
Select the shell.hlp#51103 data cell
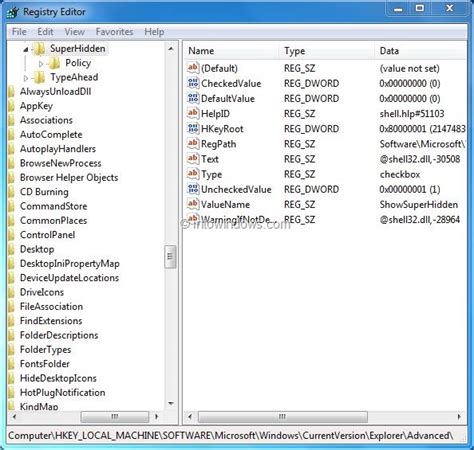point(412,114)
